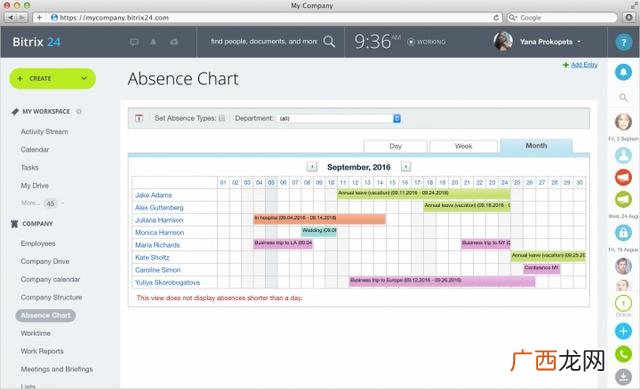Open Juliana Harrison employee link

[159, 220]
